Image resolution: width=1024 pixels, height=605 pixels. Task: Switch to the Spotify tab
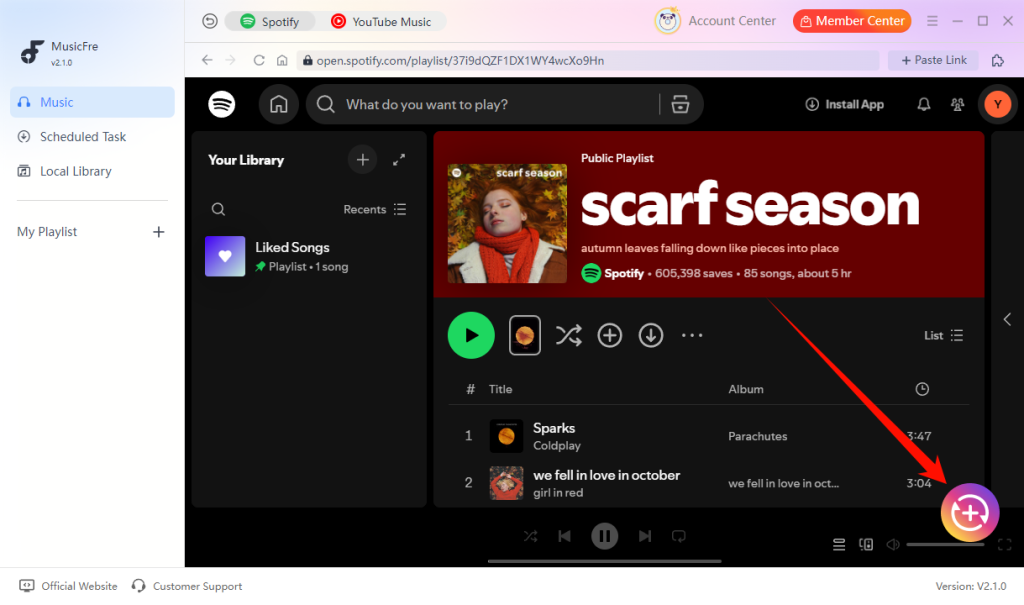pyautogui.click(x=270, y=22)
